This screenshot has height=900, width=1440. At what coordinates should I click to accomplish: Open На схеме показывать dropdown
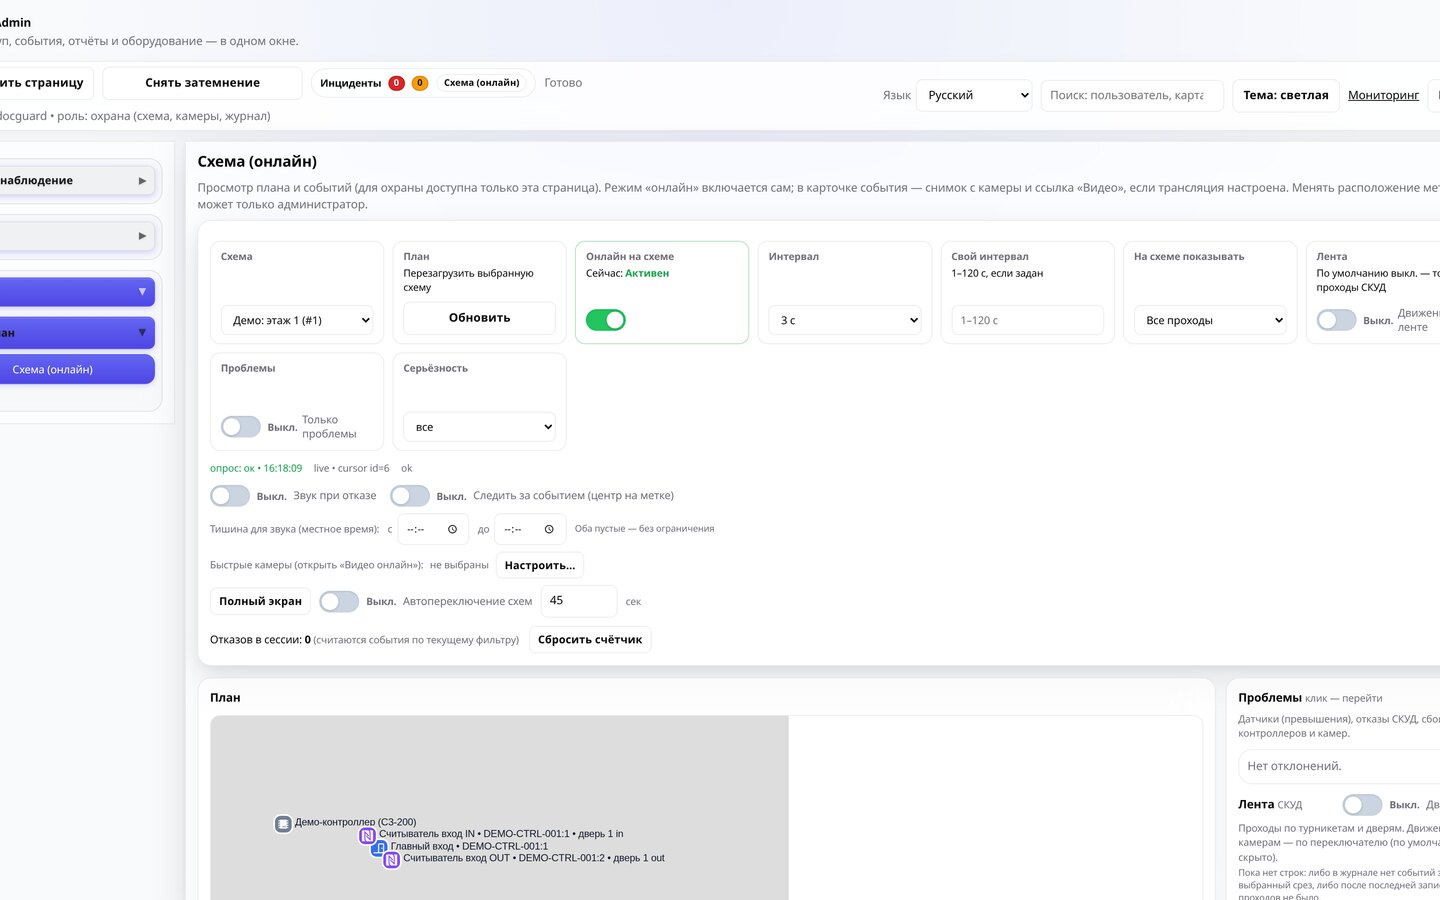(1210, 320)
